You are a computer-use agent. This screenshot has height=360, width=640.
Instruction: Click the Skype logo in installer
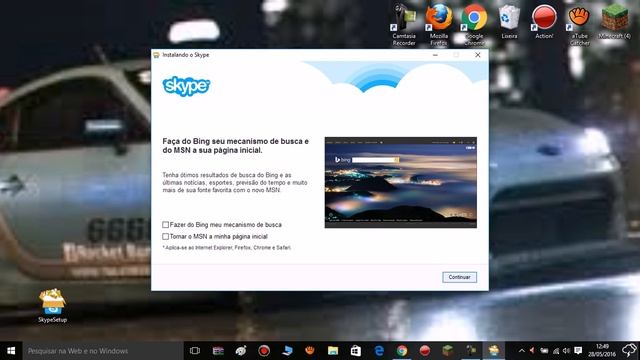coord(186,86)
